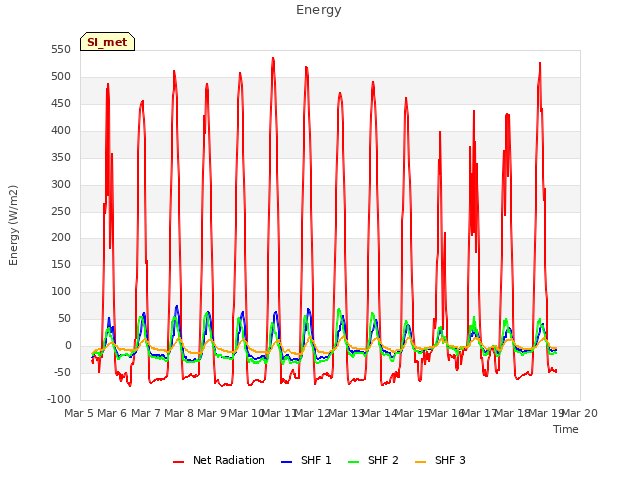The width and height of the screenshot is (640, 480).
Task: Click the SI_met label tag
Action: coord(107,42)
